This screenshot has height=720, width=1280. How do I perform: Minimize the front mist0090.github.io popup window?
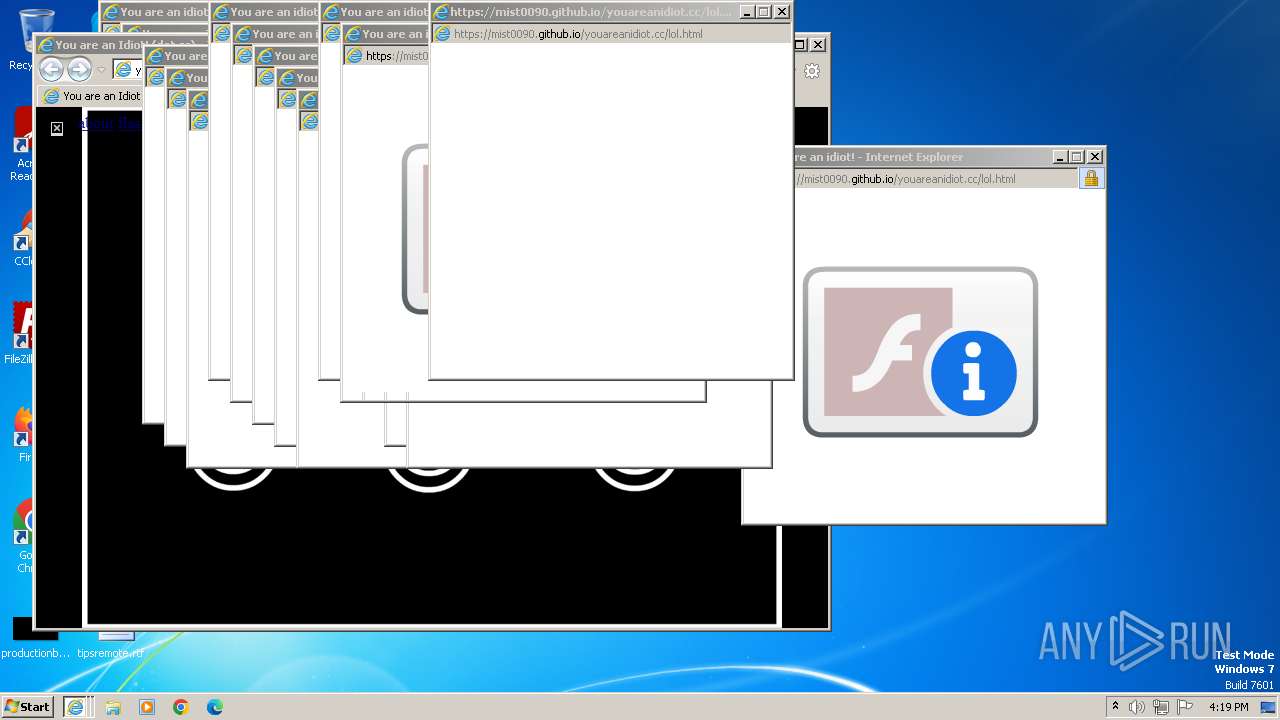point(747,12)
